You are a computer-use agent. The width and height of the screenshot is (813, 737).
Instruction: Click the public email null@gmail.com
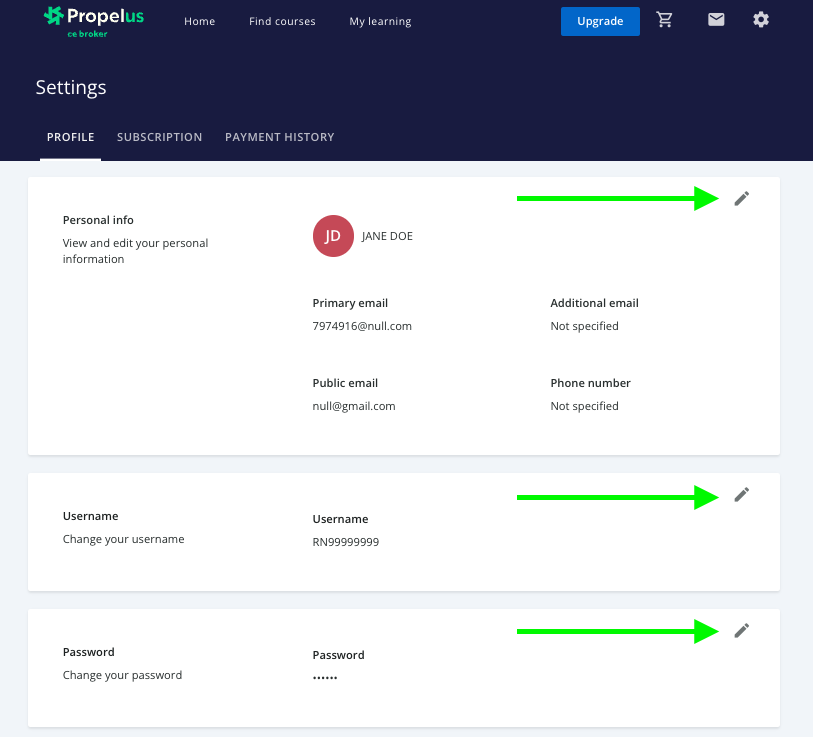(x=354, y=406)
